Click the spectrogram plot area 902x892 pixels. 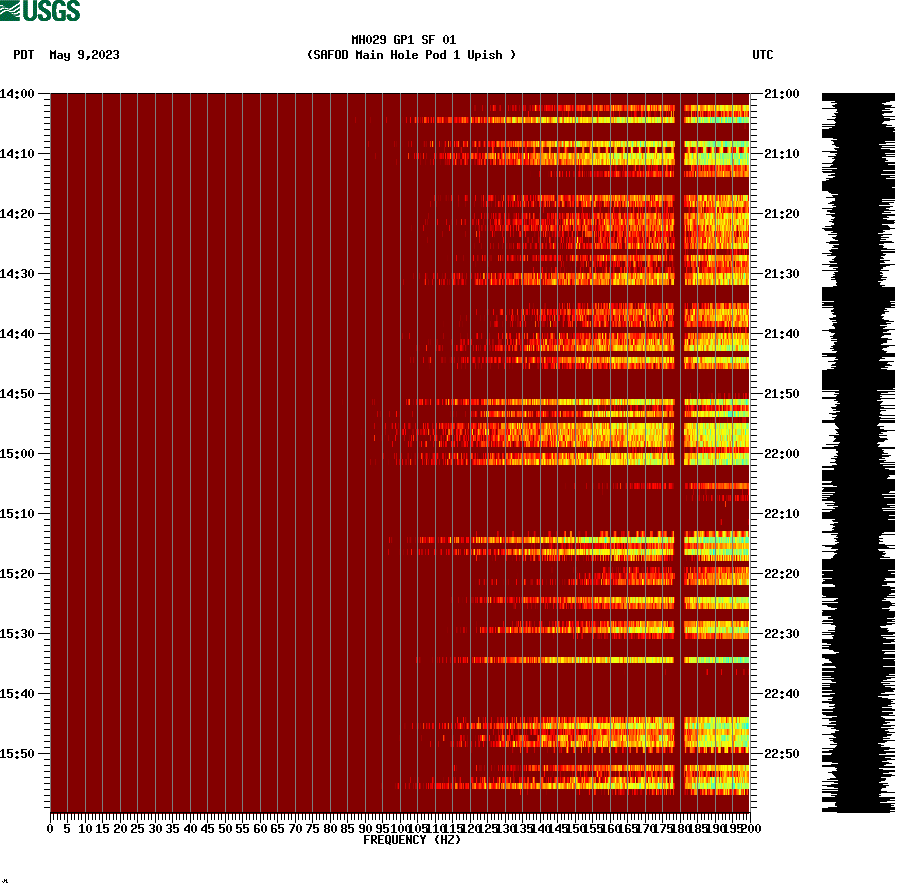[x=400, y=450]
